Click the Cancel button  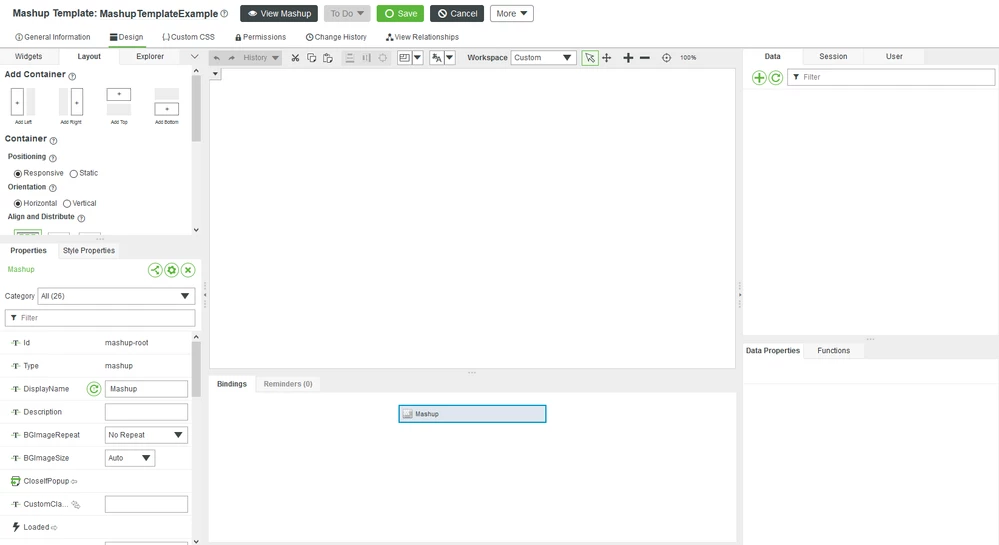[x=457, y=13]
